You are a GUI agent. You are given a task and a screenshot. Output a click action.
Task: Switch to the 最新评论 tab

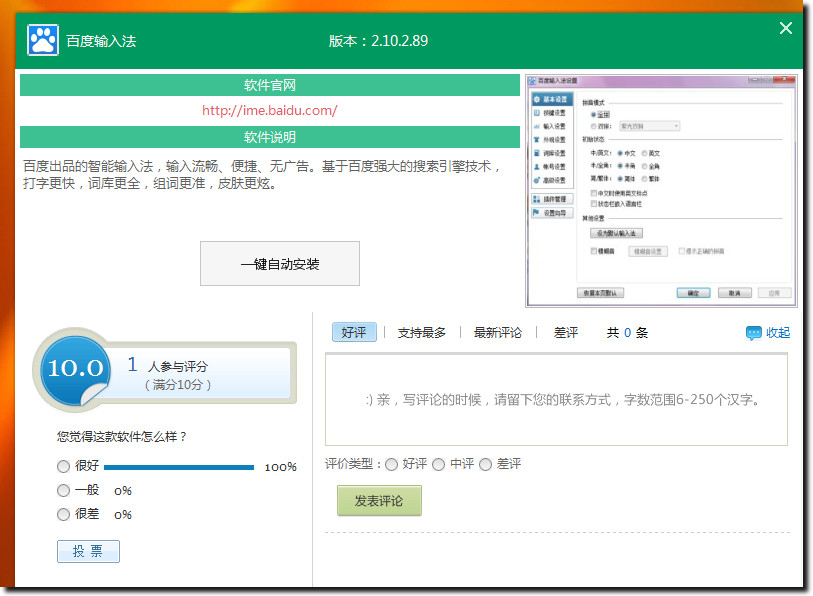(498, 332)
